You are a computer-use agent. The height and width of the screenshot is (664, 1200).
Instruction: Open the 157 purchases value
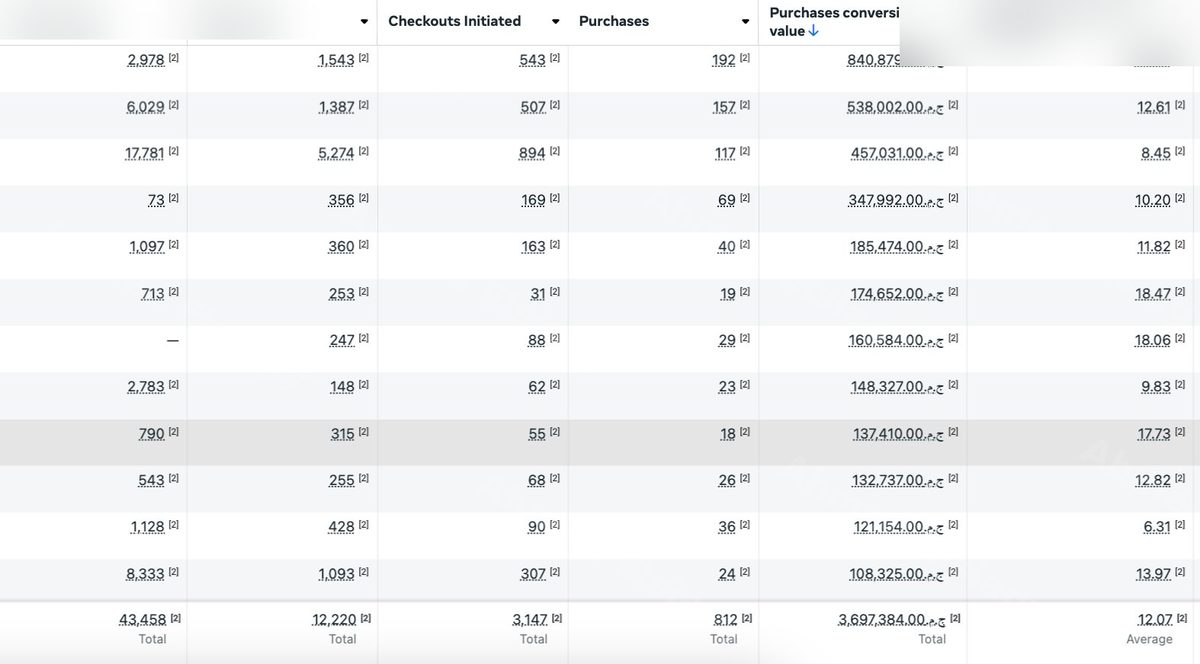724,107
